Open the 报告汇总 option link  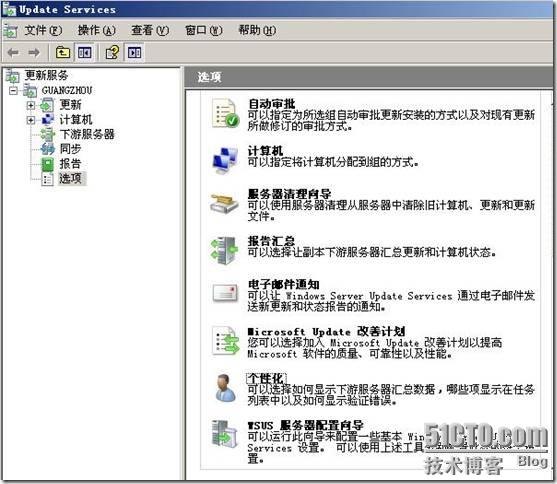271,241
